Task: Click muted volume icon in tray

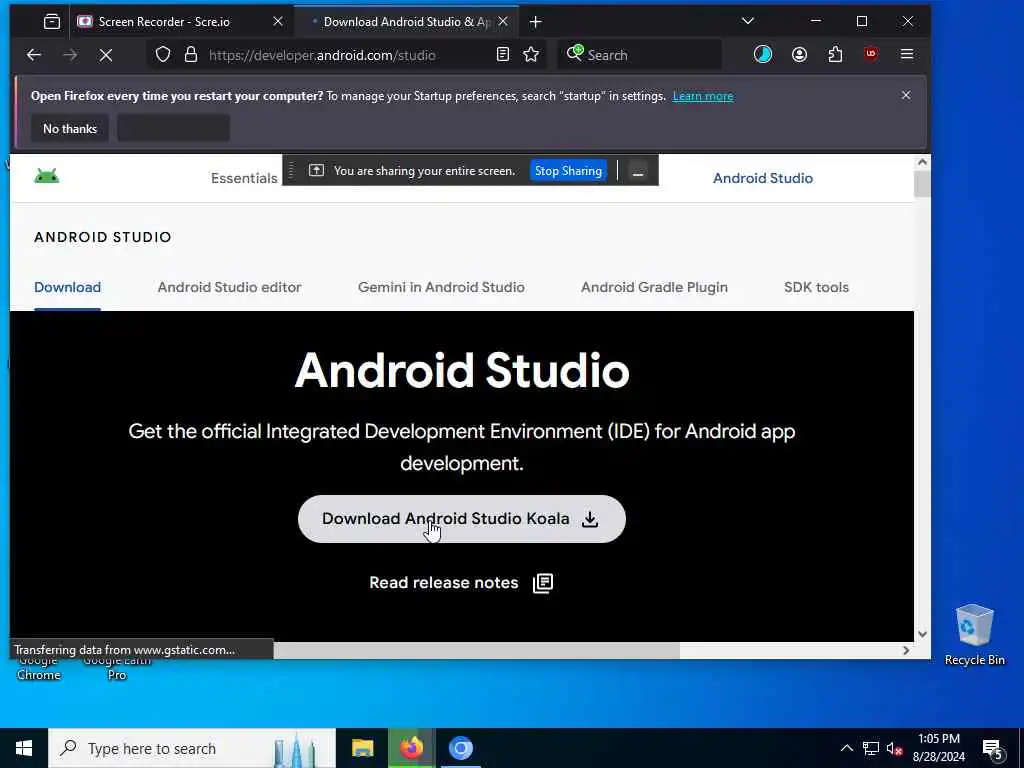Action: [895, 749]
